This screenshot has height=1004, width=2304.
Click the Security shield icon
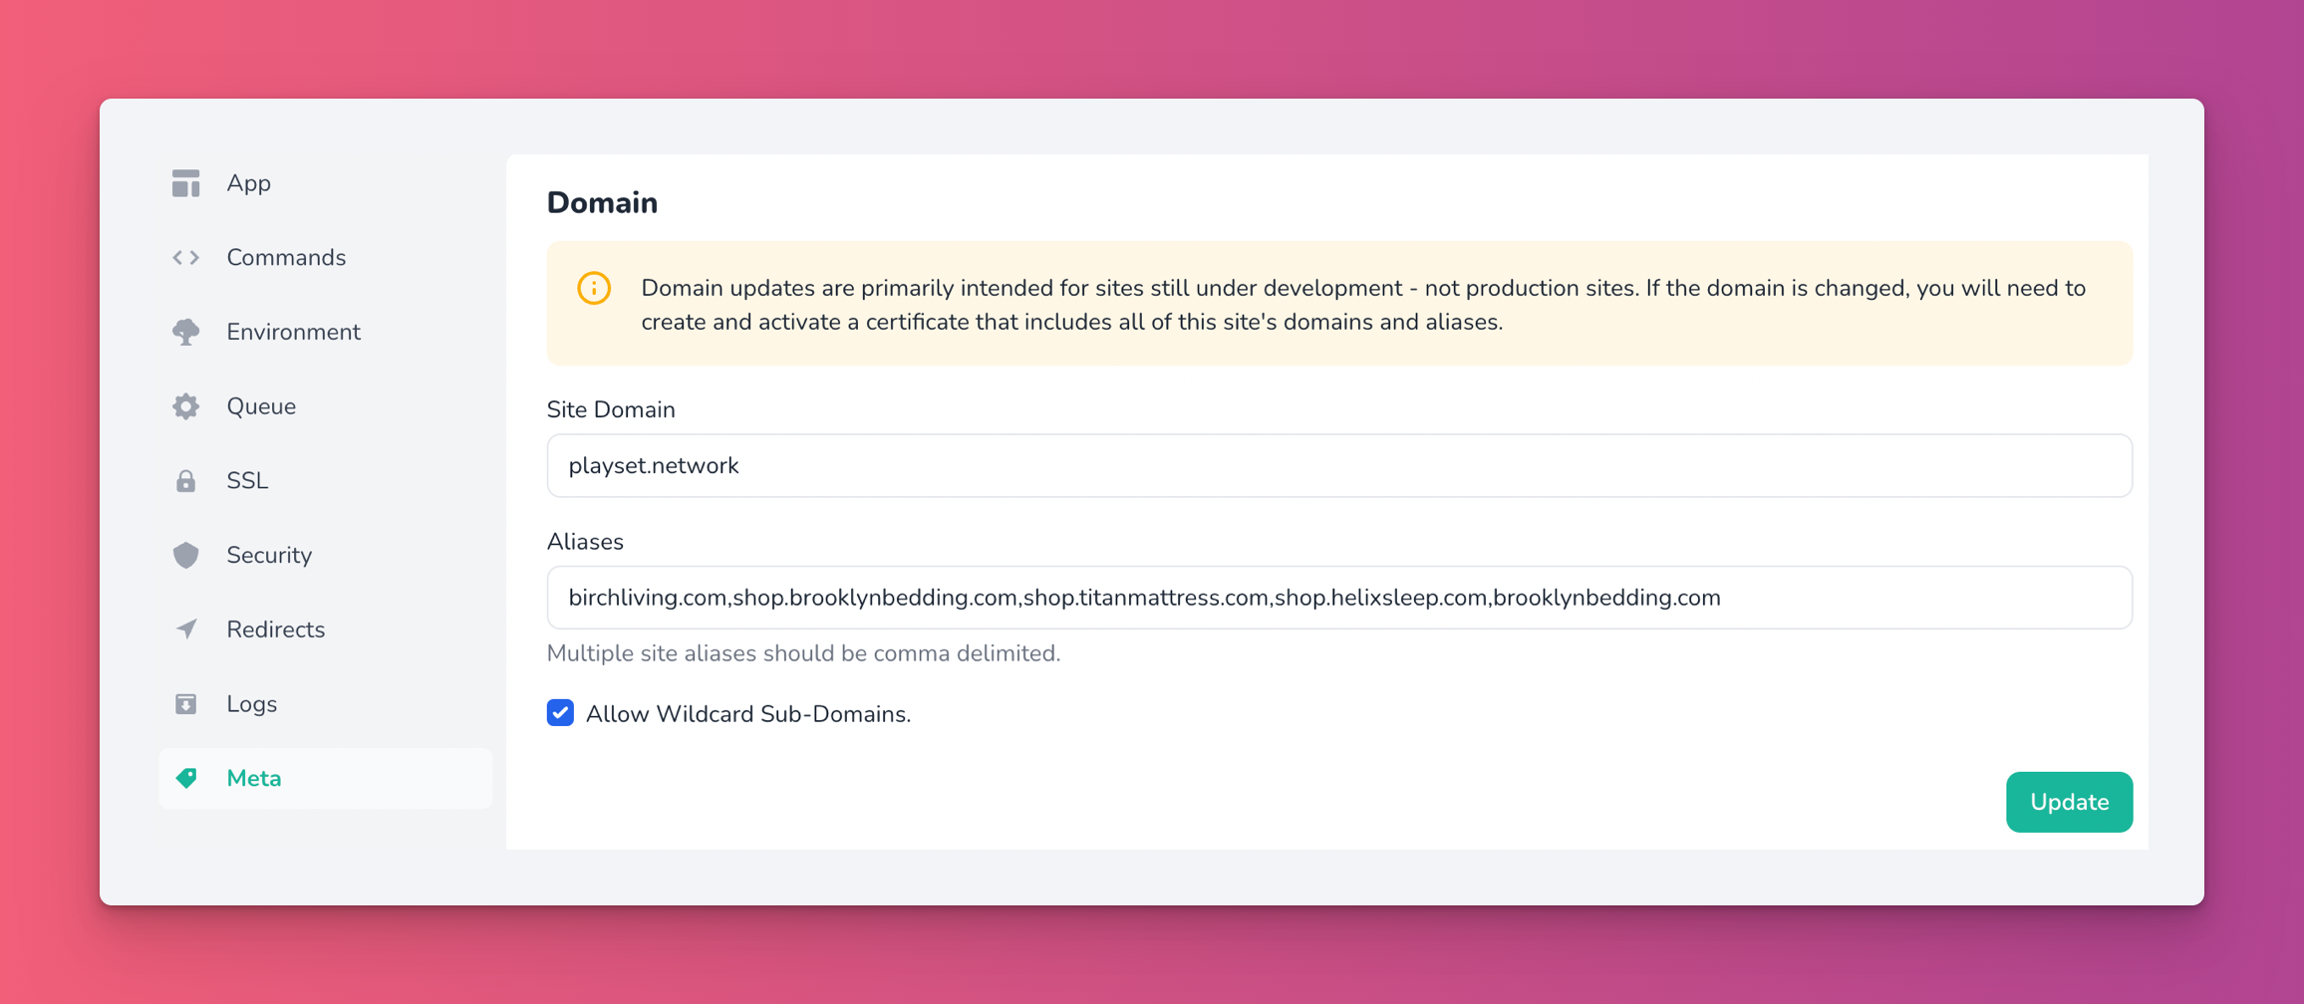(x=186, y=555)
